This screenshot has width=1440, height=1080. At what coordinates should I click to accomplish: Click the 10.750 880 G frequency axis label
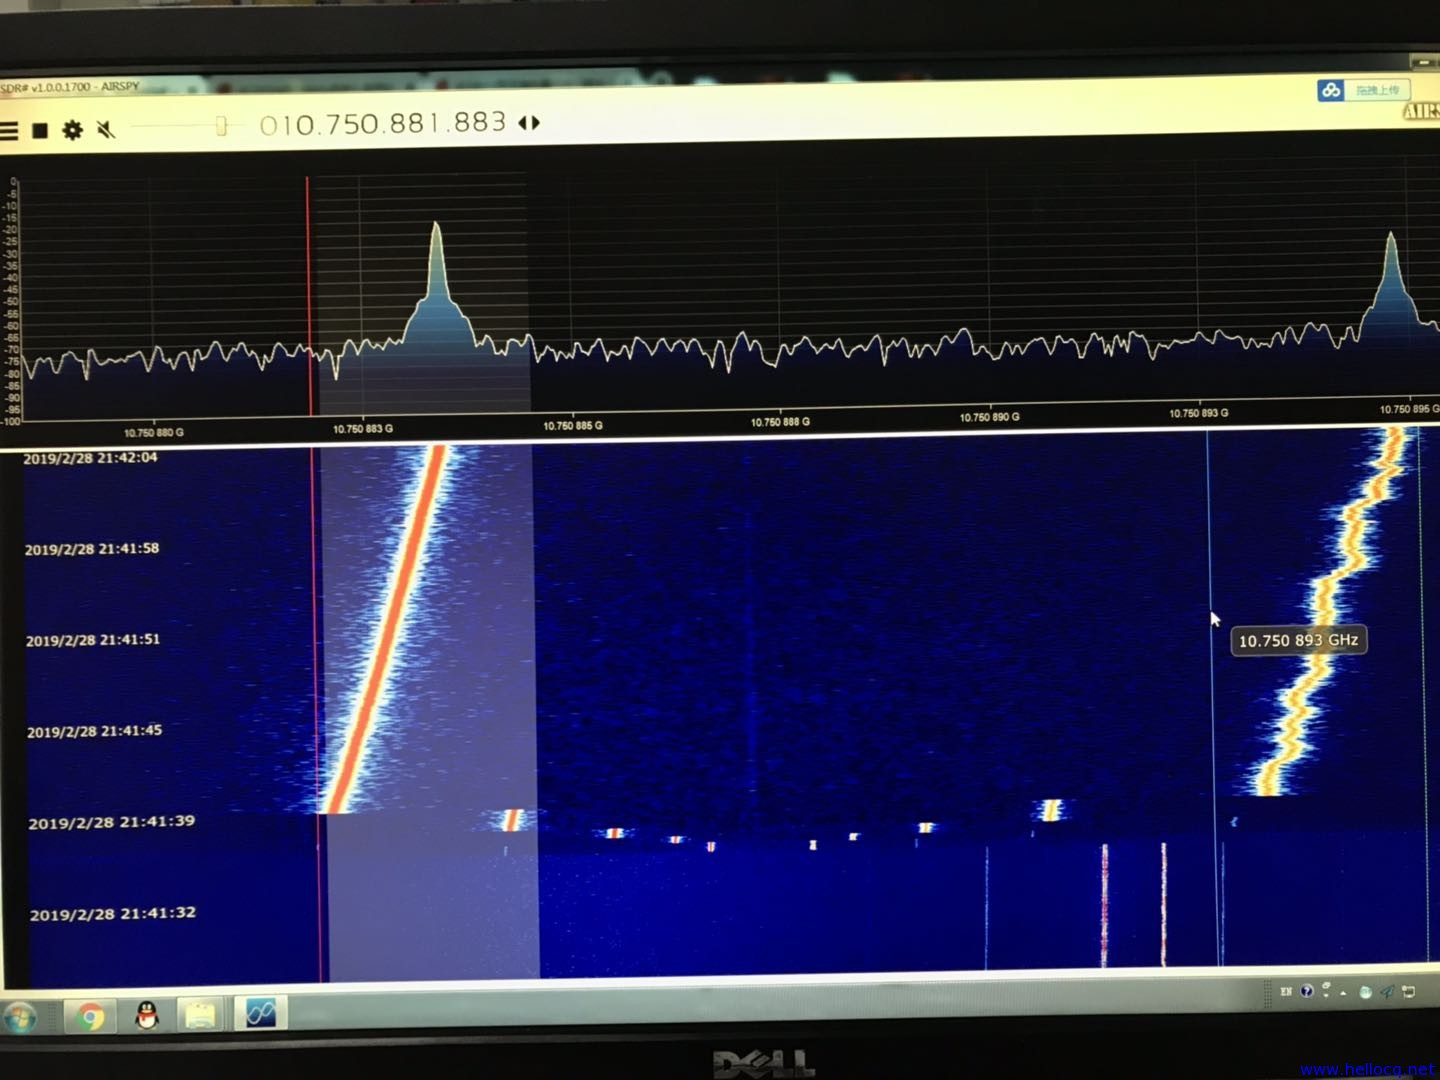pyautogui.click(x=154, y=433)
